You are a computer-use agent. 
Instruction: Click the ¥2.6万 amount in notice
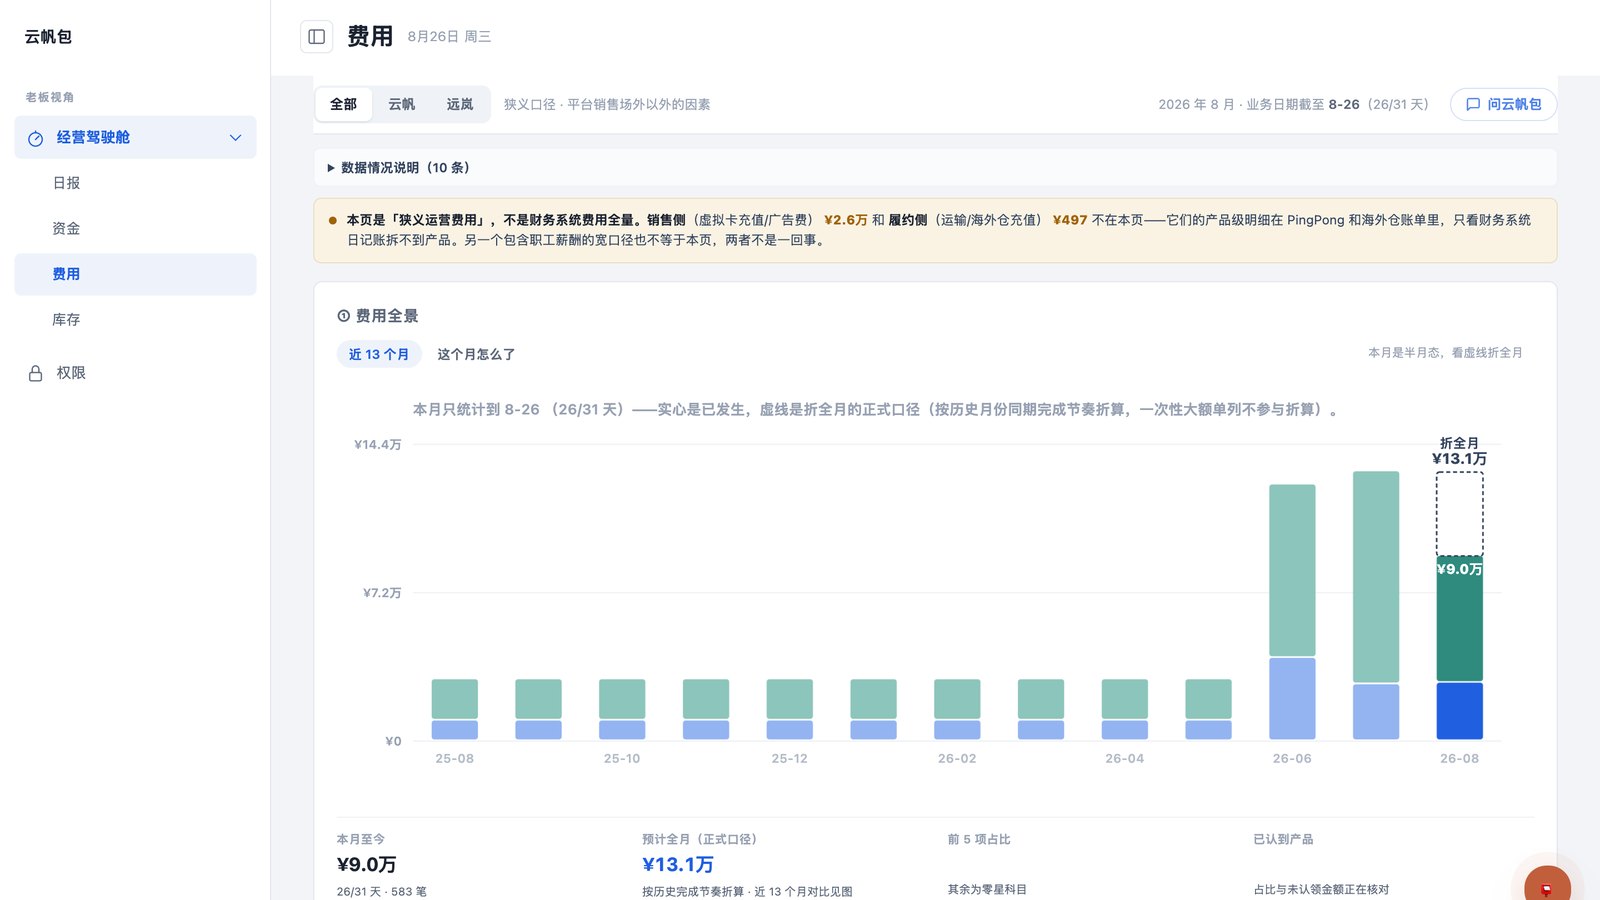pyautogui.click(x=846, y=220)
